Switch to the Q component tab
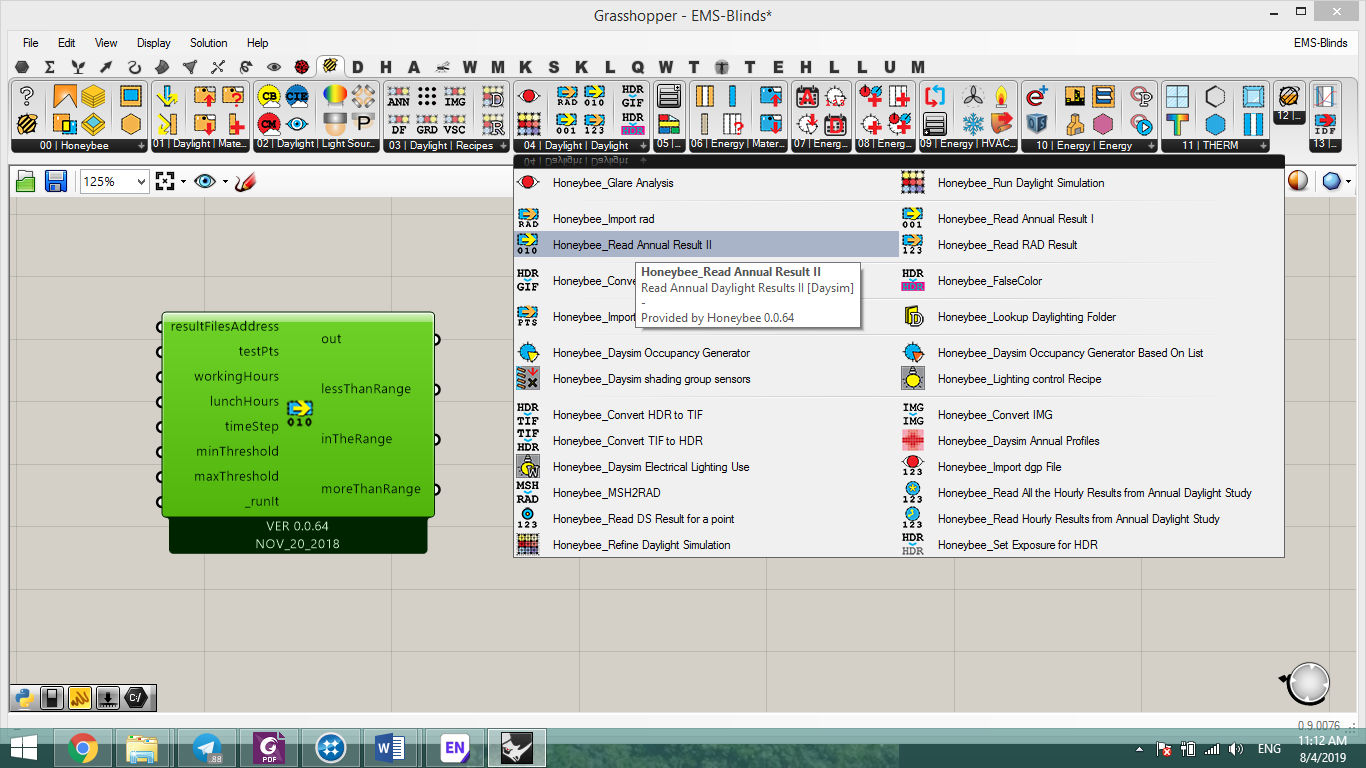Screen dimensions: 1366x768 click(637, 67)
